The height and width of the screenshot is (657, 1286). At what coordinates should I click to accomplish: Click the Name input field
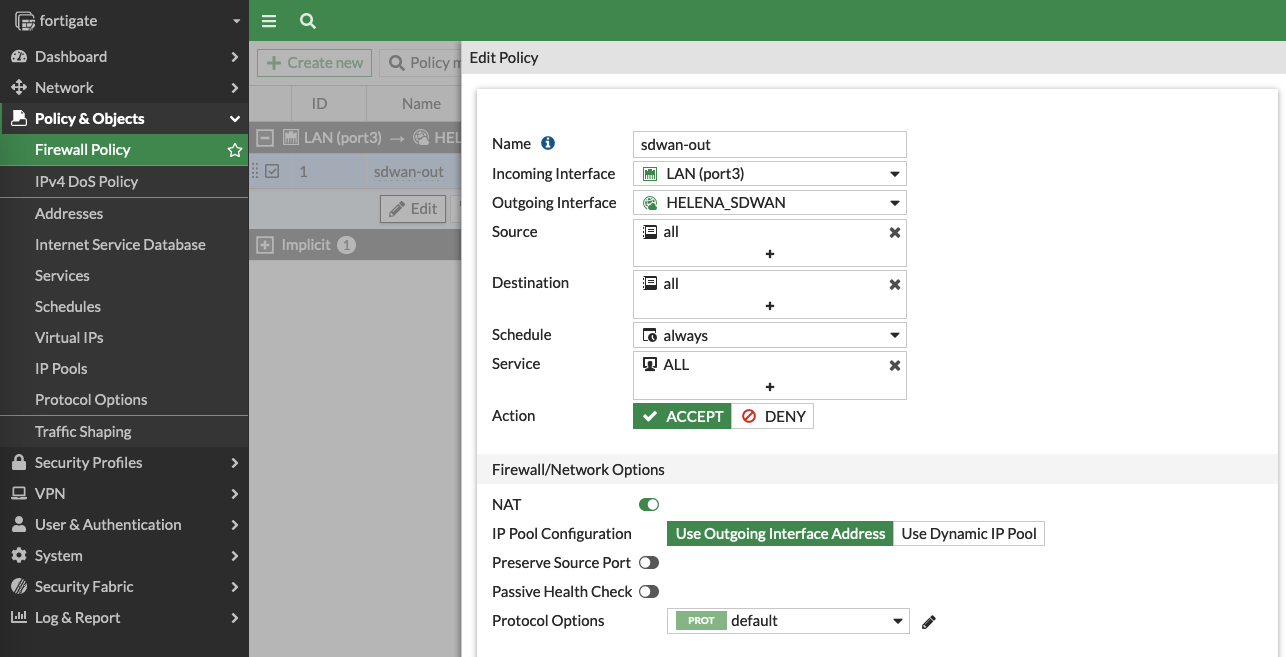770,144
